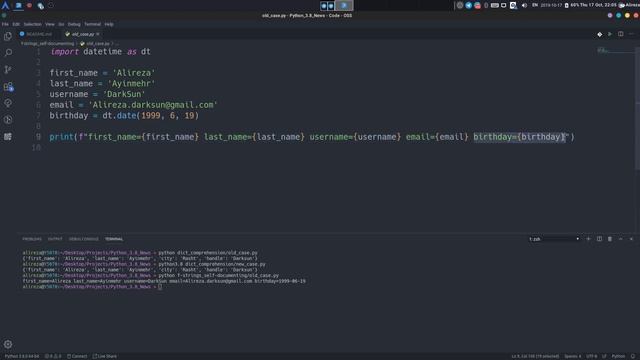Click the import datetime line
Image resolution: width=640 pixels, height=360 pixels.
click(x=100, y=52)
